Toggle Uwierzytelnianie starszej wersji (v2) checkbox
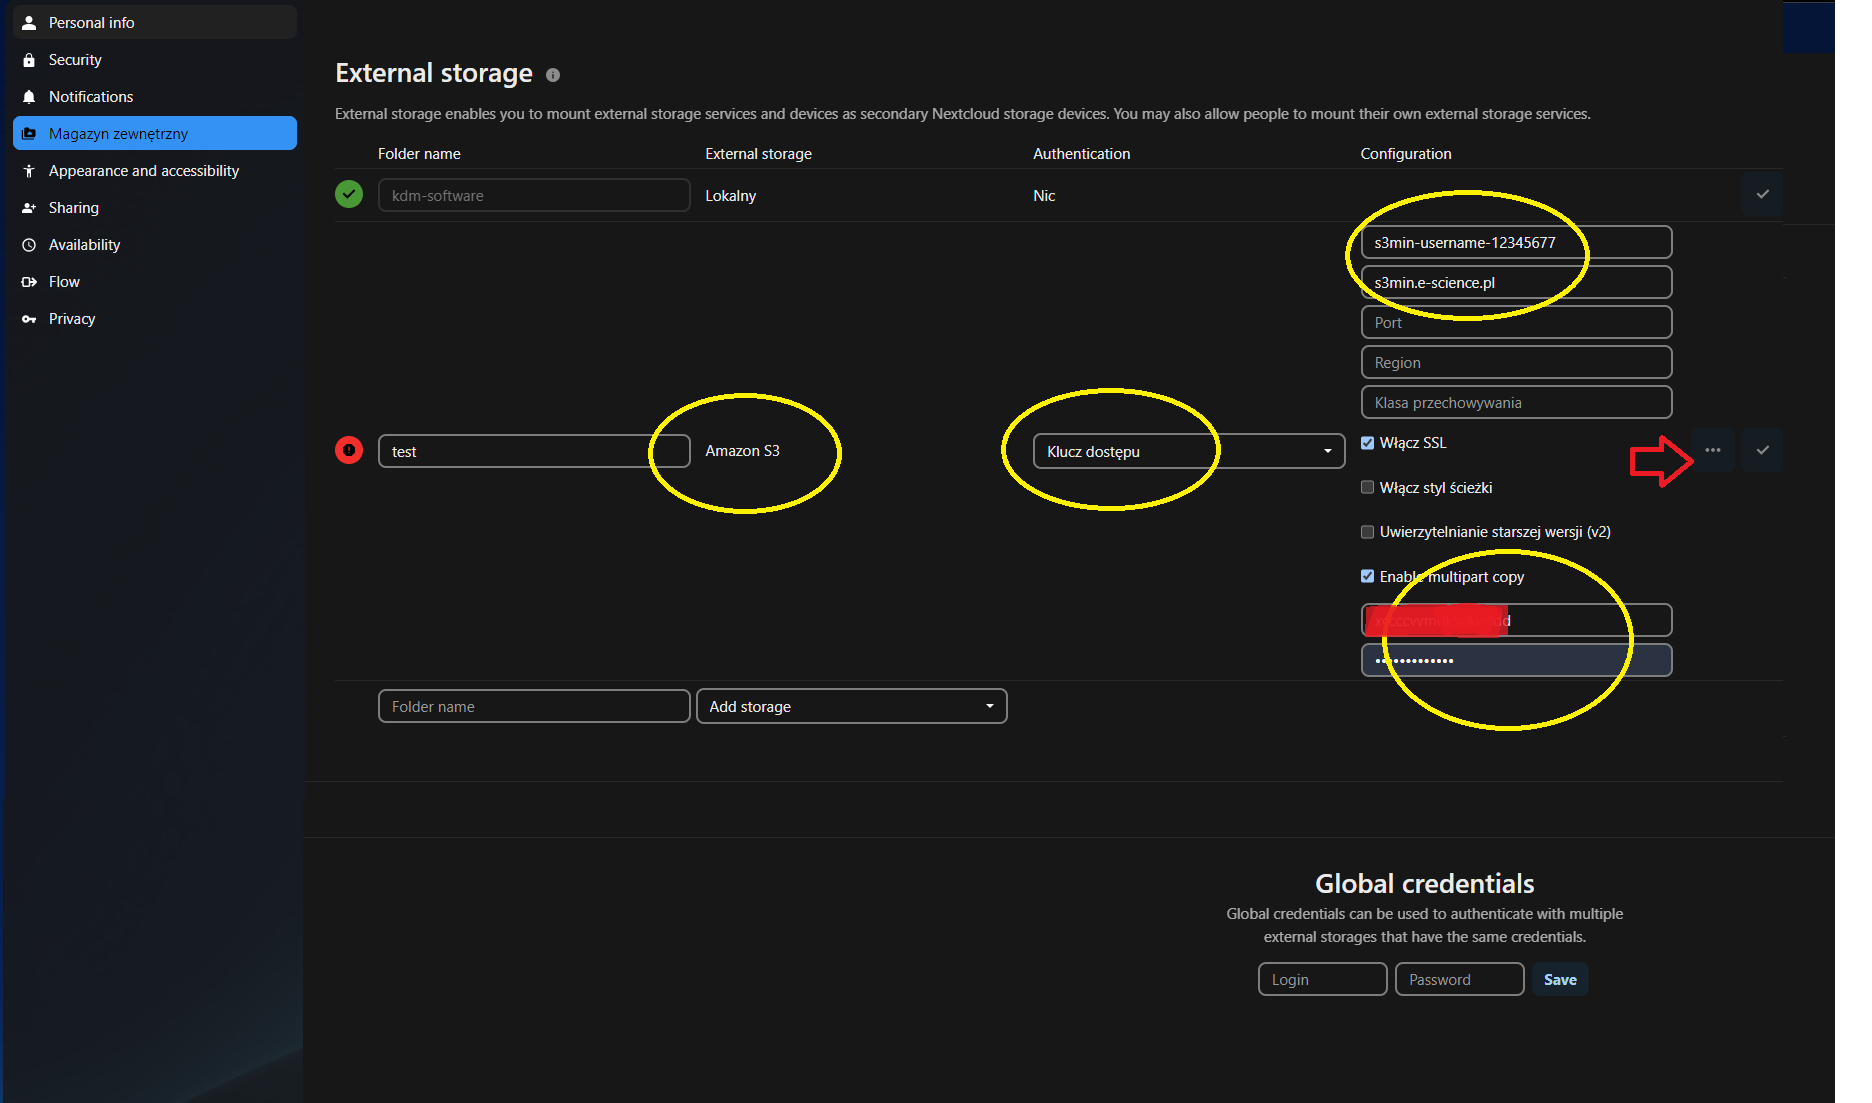This screenshot has width=1872, height=1103. click(1367, 532)
